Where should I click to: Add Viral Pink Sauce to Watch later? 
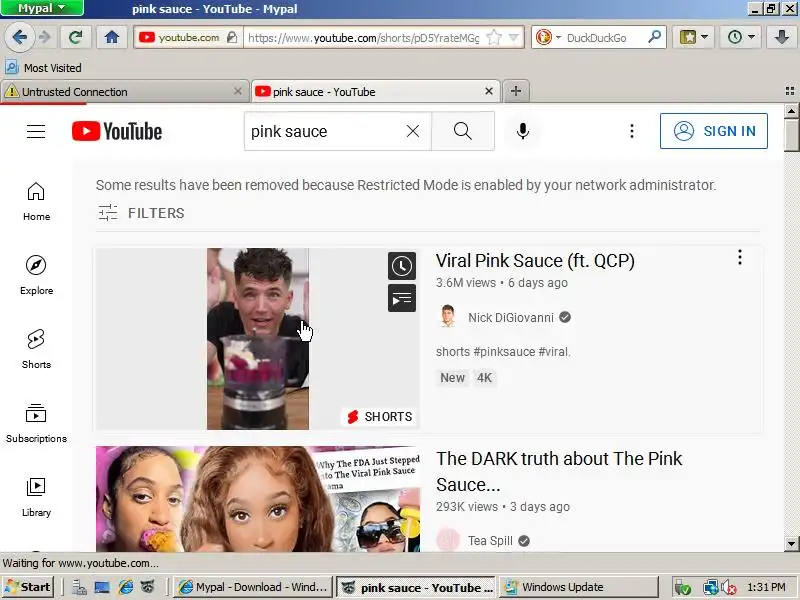[x=402, y=266]
